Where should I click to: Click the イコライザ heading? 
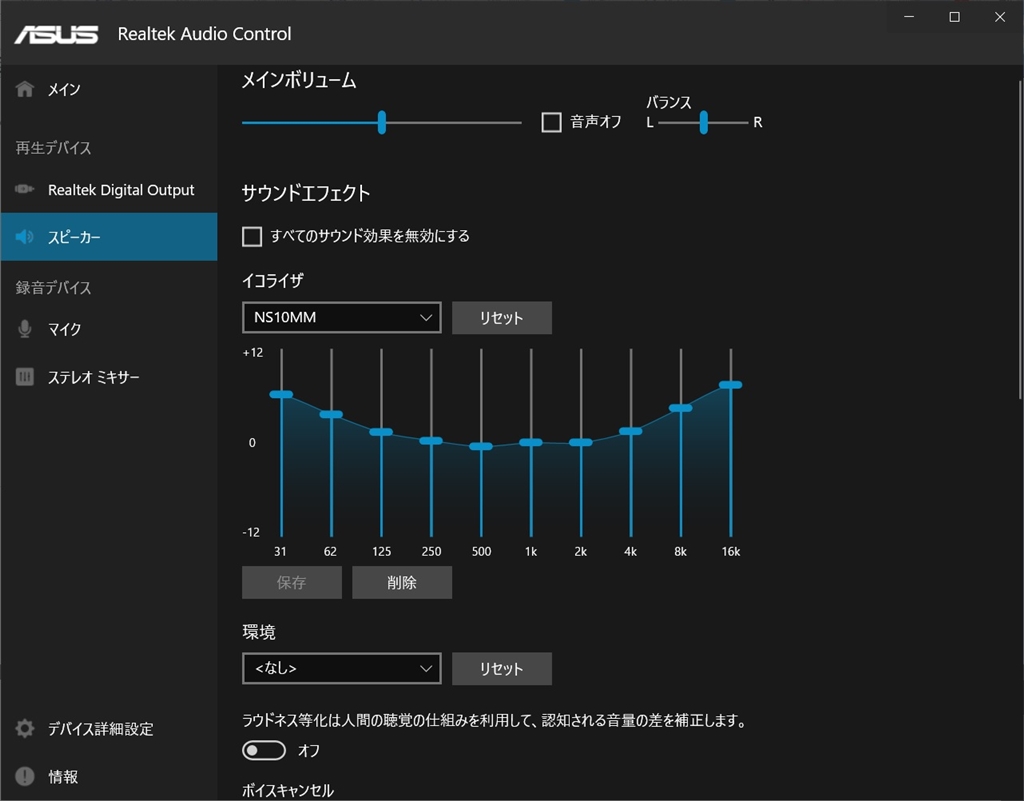click(272, 281)
